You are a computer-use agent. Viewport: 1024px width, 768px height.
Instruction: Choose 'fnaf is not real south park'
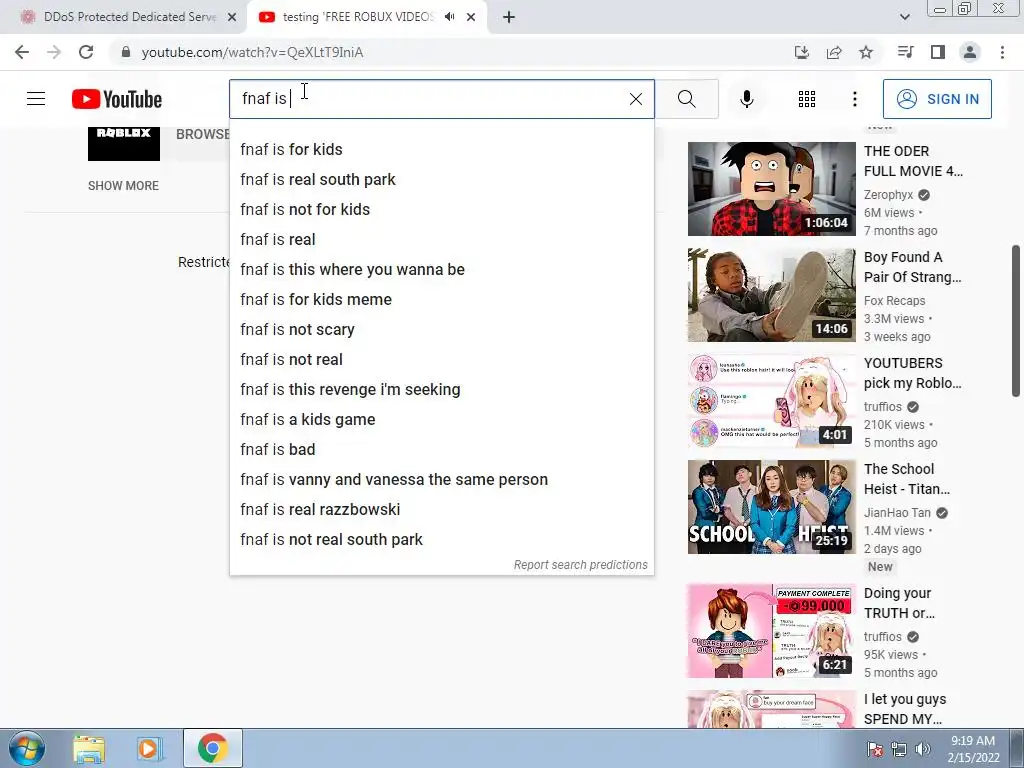click(441, 540)
